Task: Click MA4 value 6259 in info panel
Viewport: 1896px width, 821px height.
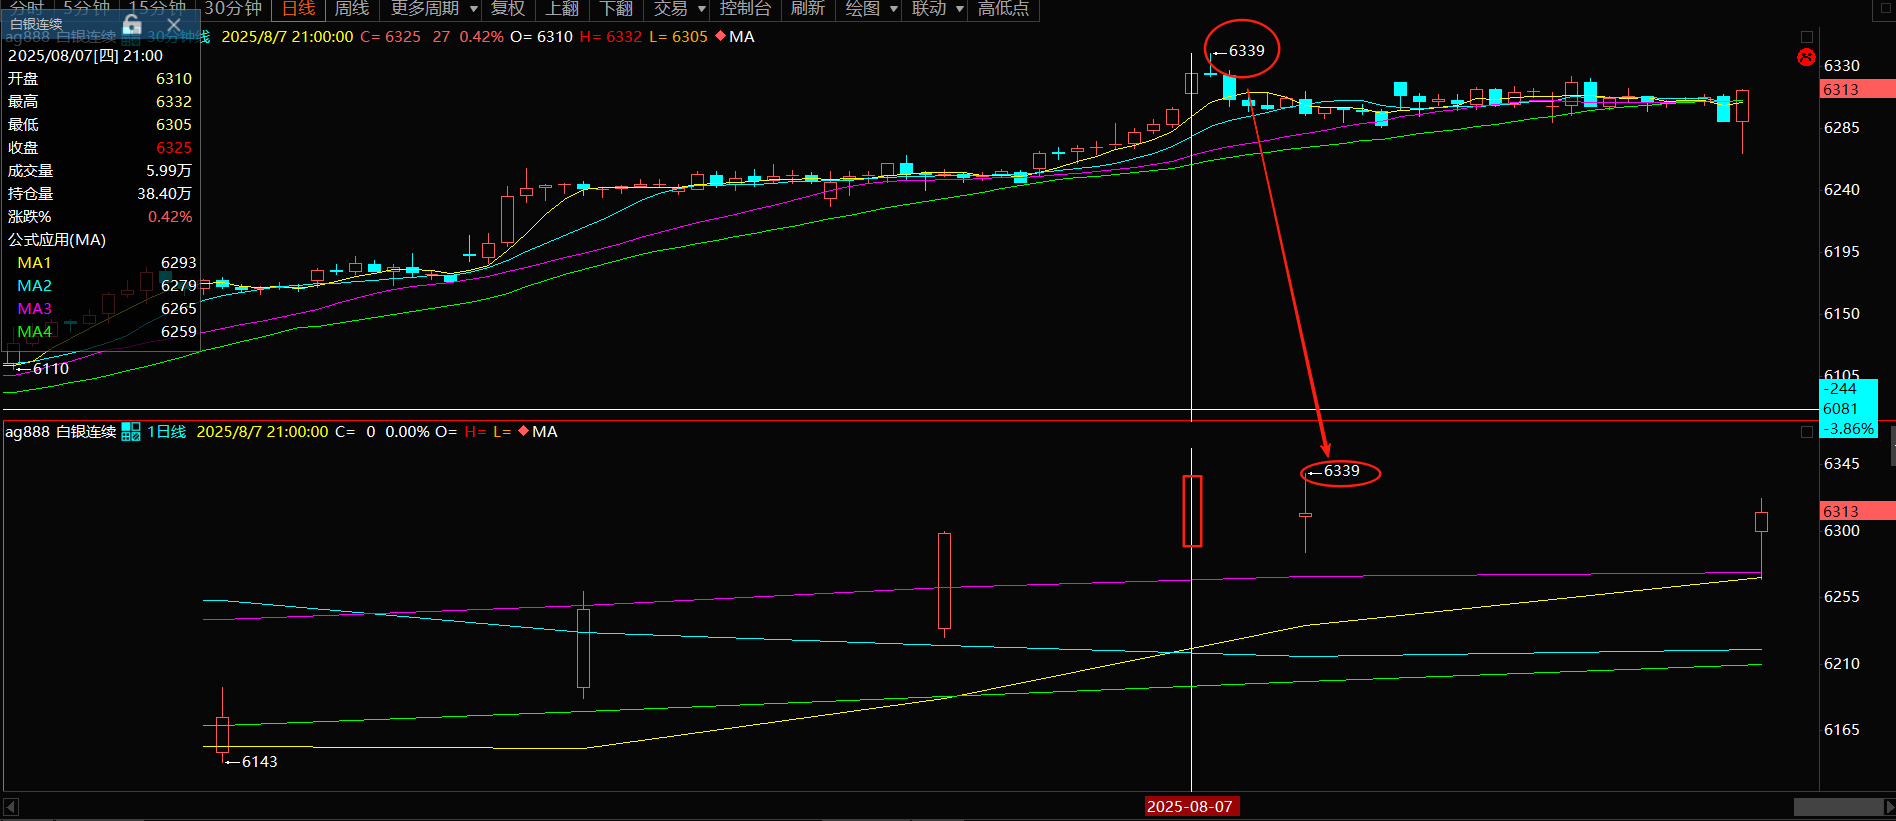Action: click(x=179, y=332)
